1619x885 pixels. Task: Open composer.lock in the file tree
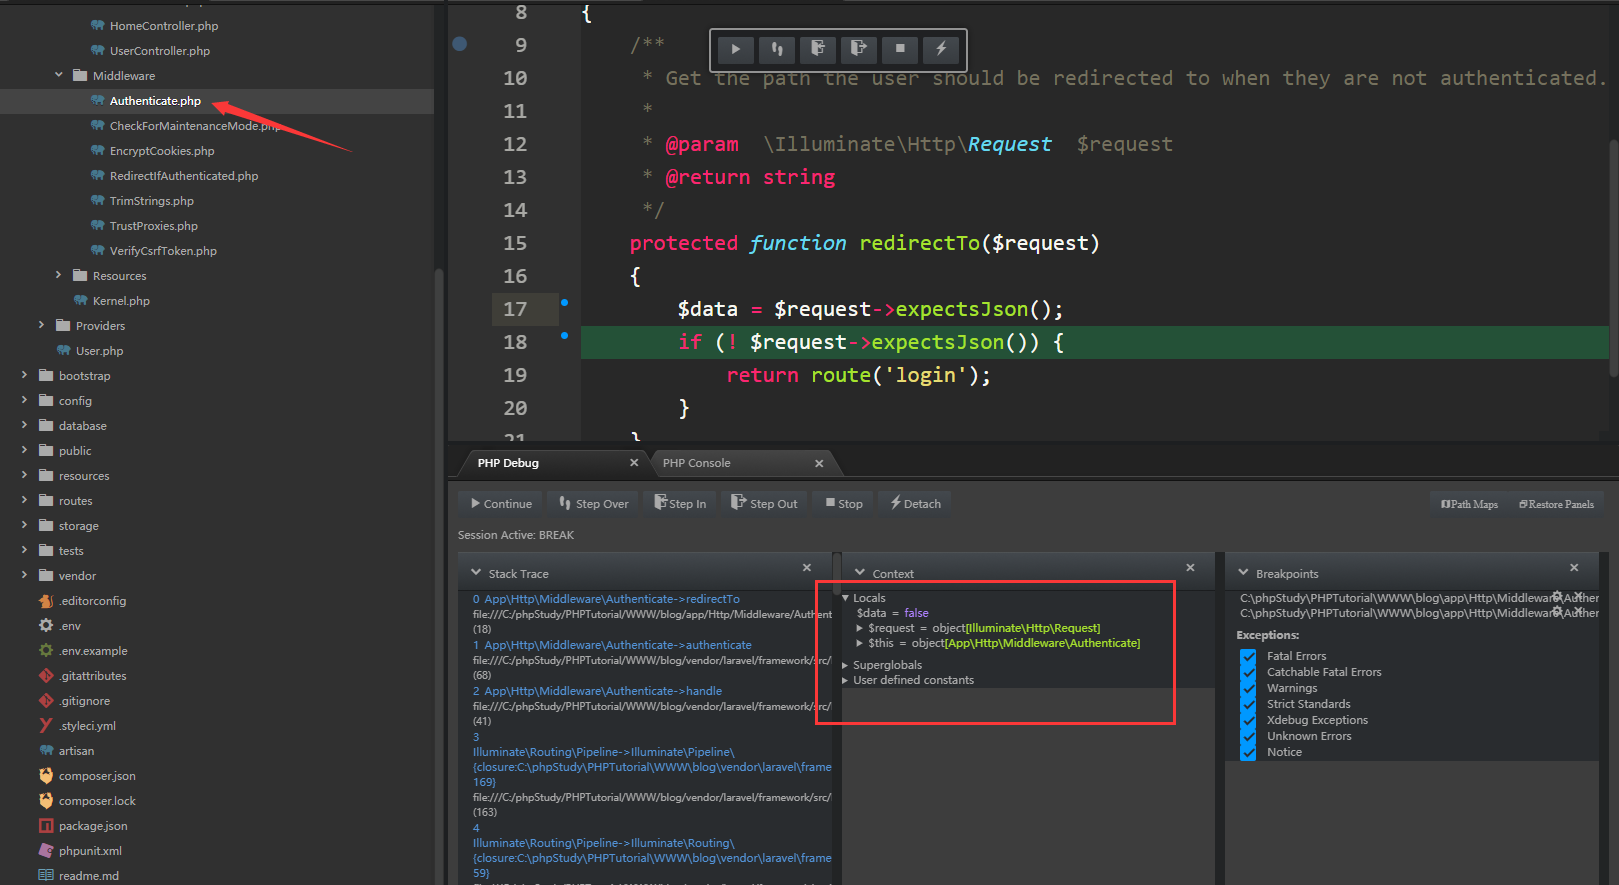pos(97,801)
